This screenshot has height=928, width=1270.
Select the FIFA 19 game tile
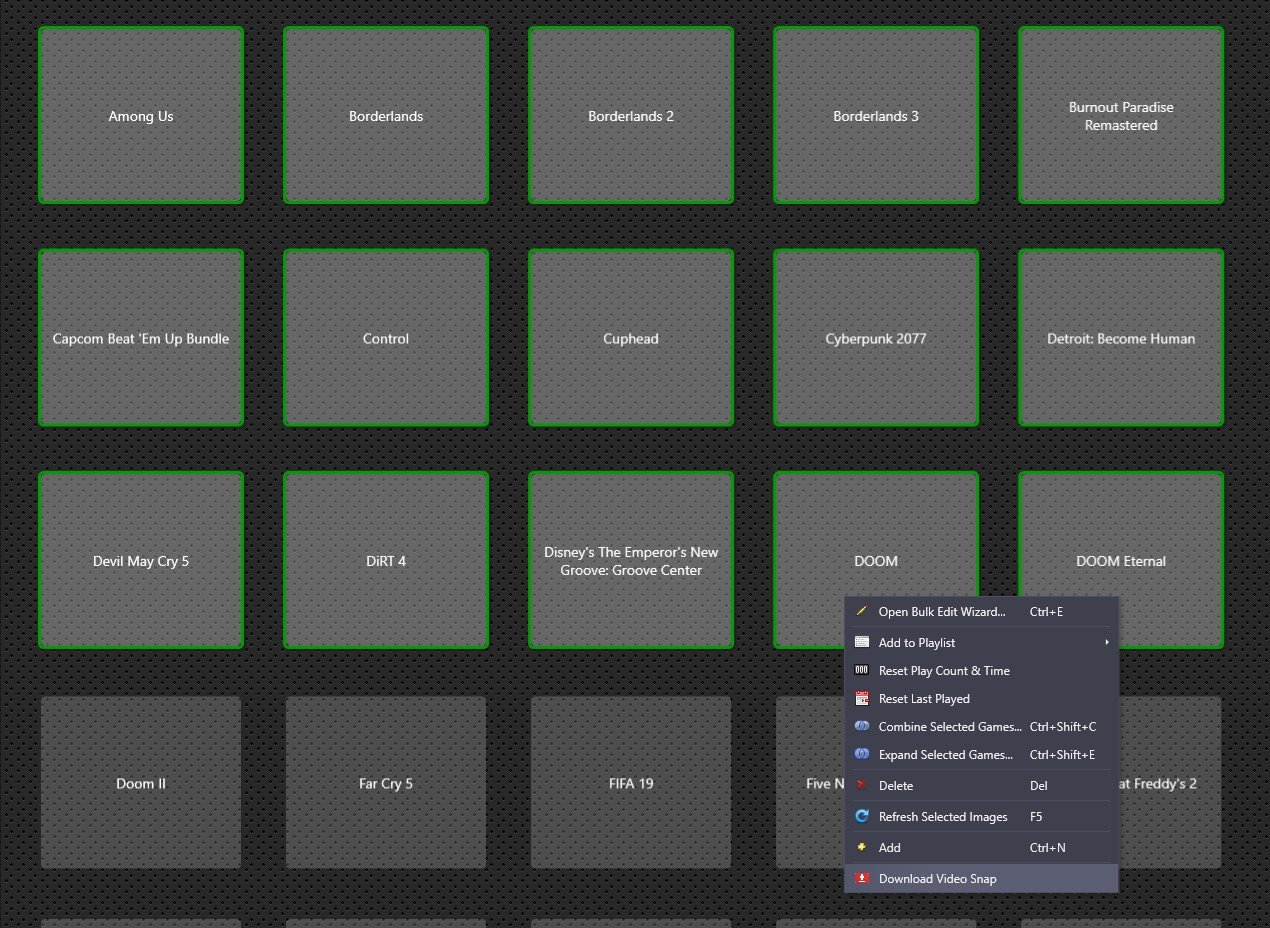coord(631,782)
